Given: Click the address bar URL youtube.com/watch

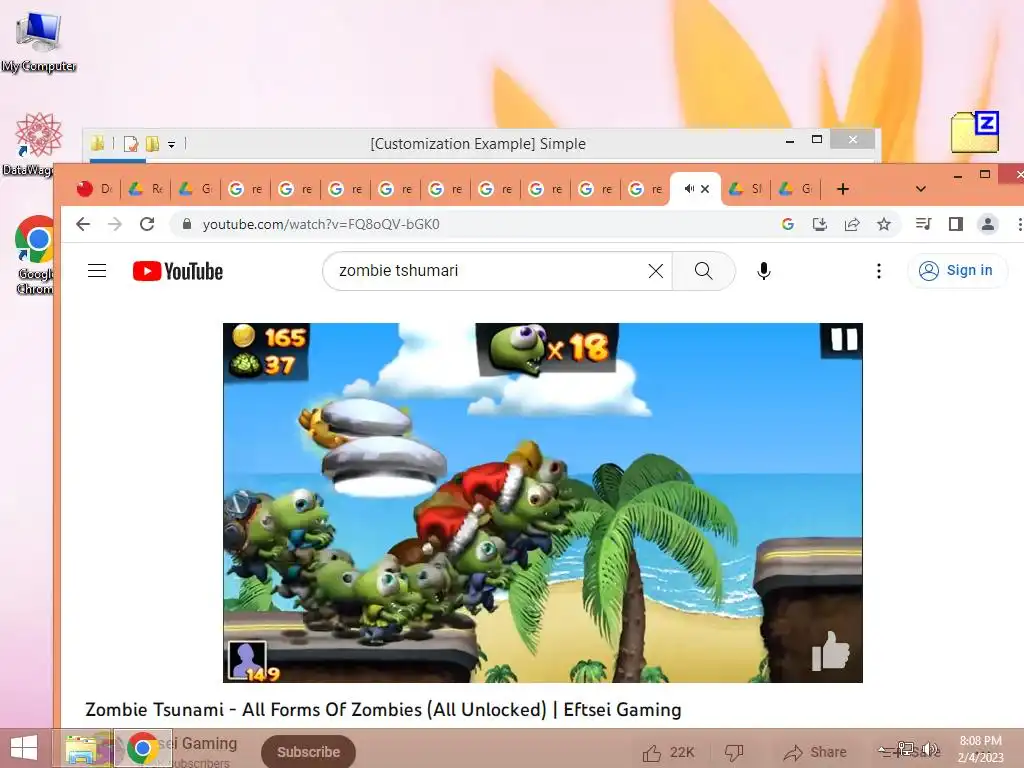Looking at the screenshot, I should click(x=321, y=224).
